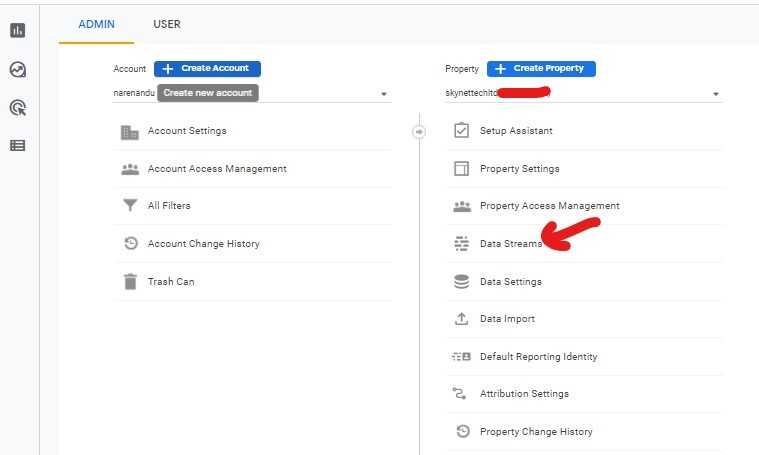759x455 pixels.
Task: Click the Trash Can bin icon
Action: click(130, 281)
